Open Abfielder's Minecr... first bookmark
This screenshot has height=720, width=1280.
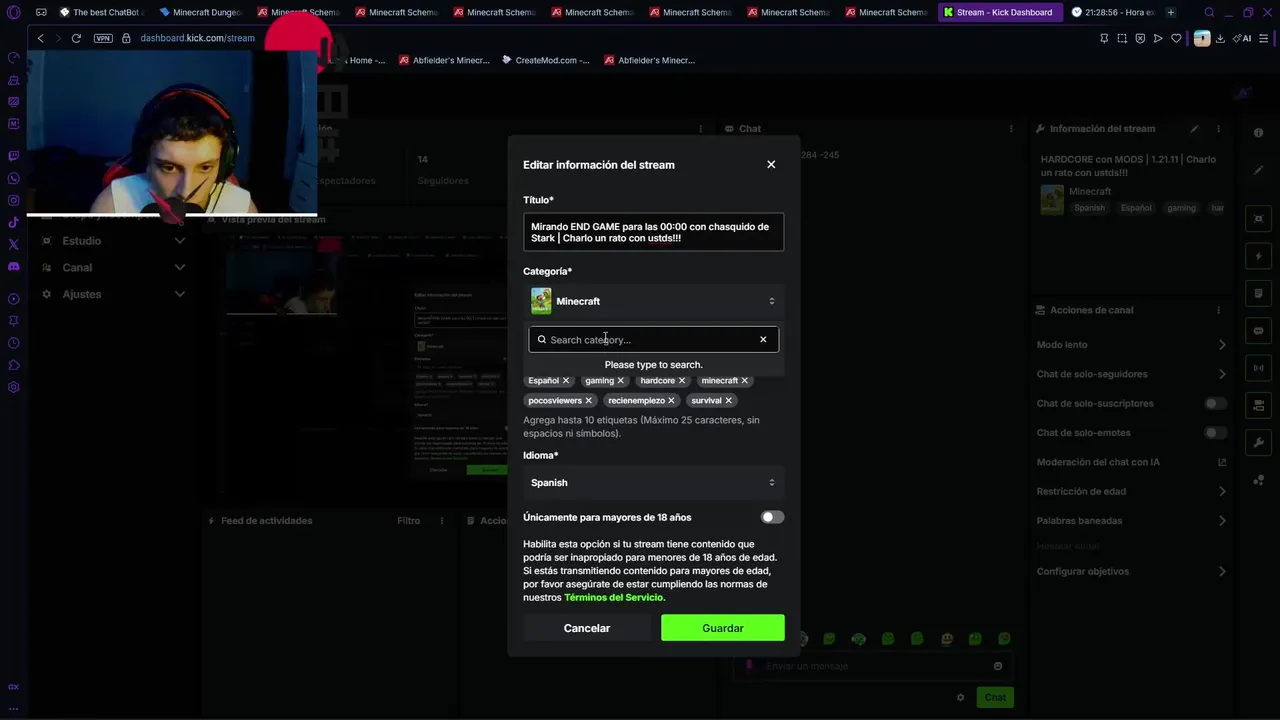point(444,60)
